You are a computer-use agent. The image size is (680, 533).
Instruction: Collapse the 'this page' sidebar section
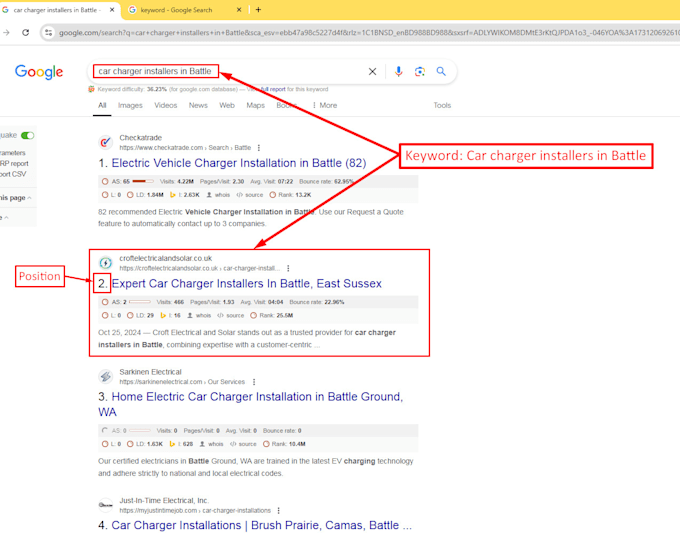coord(16,198)
